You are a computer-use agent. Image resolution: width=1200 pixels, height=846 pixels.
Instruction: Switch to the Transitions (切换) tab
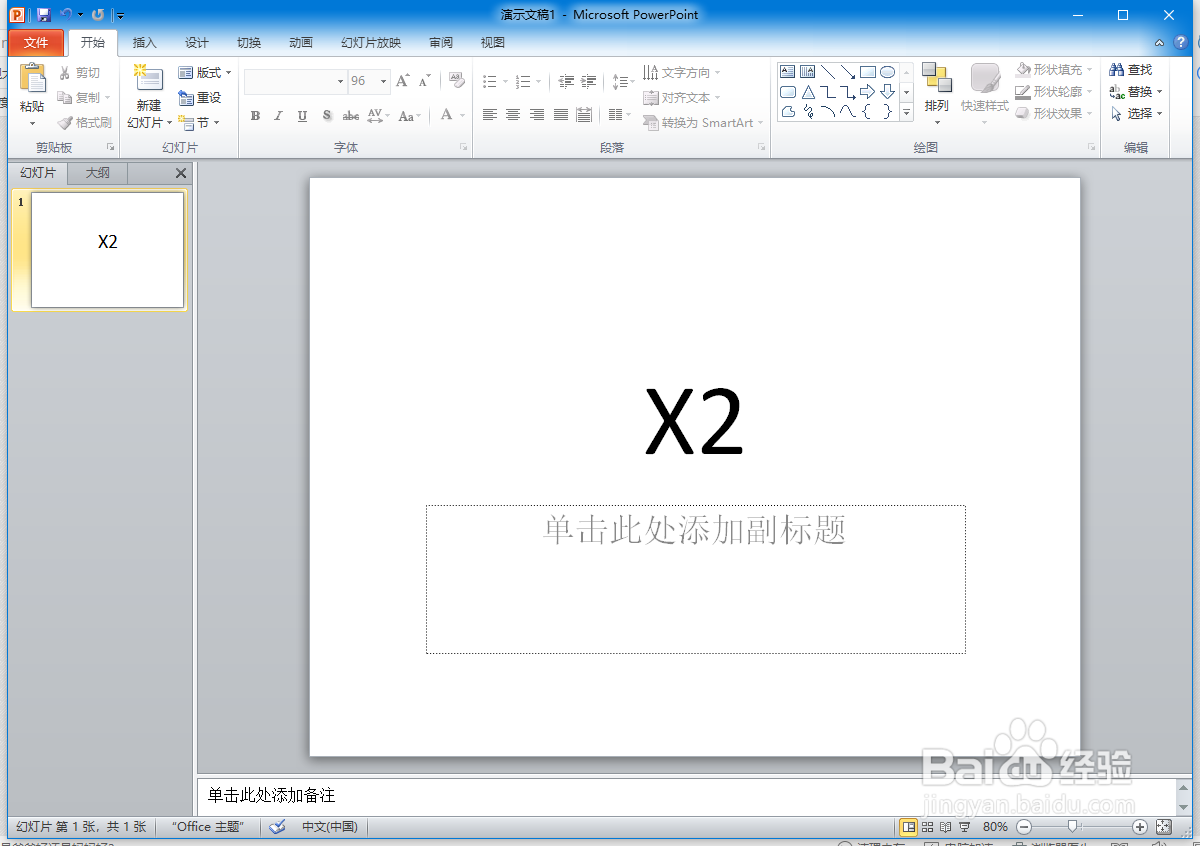(x=249, y=43)
